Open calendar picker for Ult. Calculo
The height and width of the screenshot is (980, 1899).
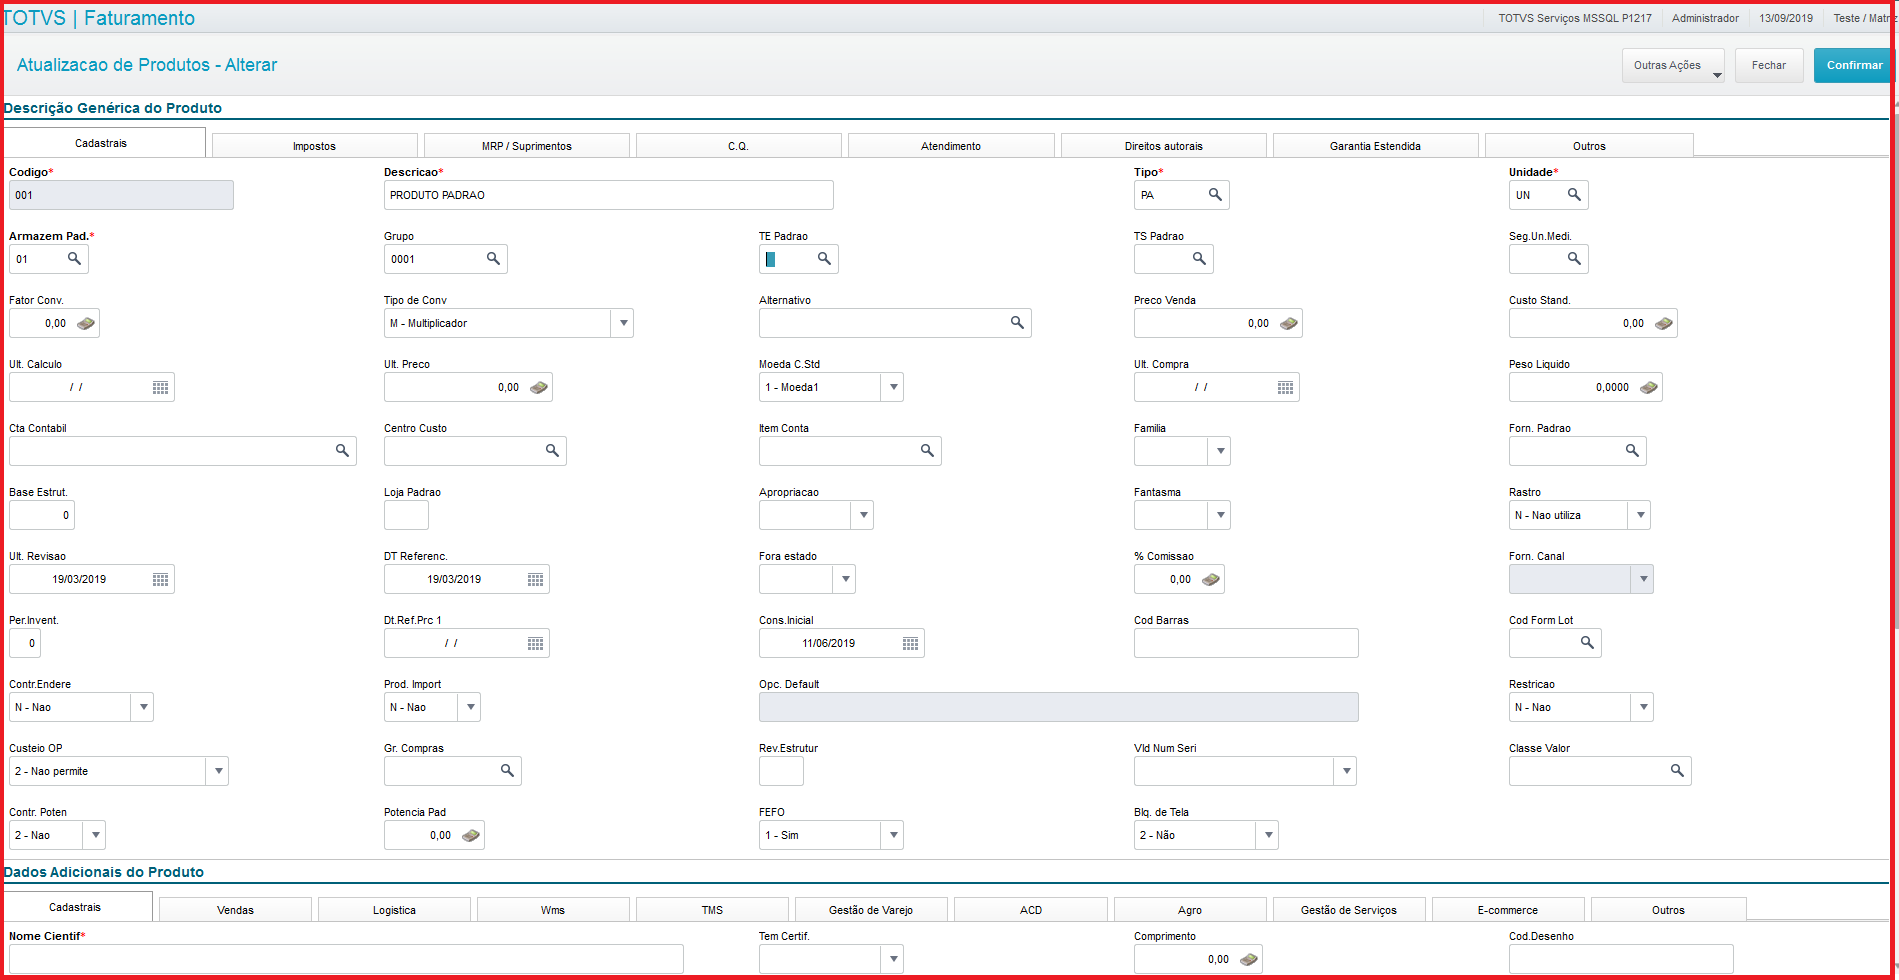160,387
